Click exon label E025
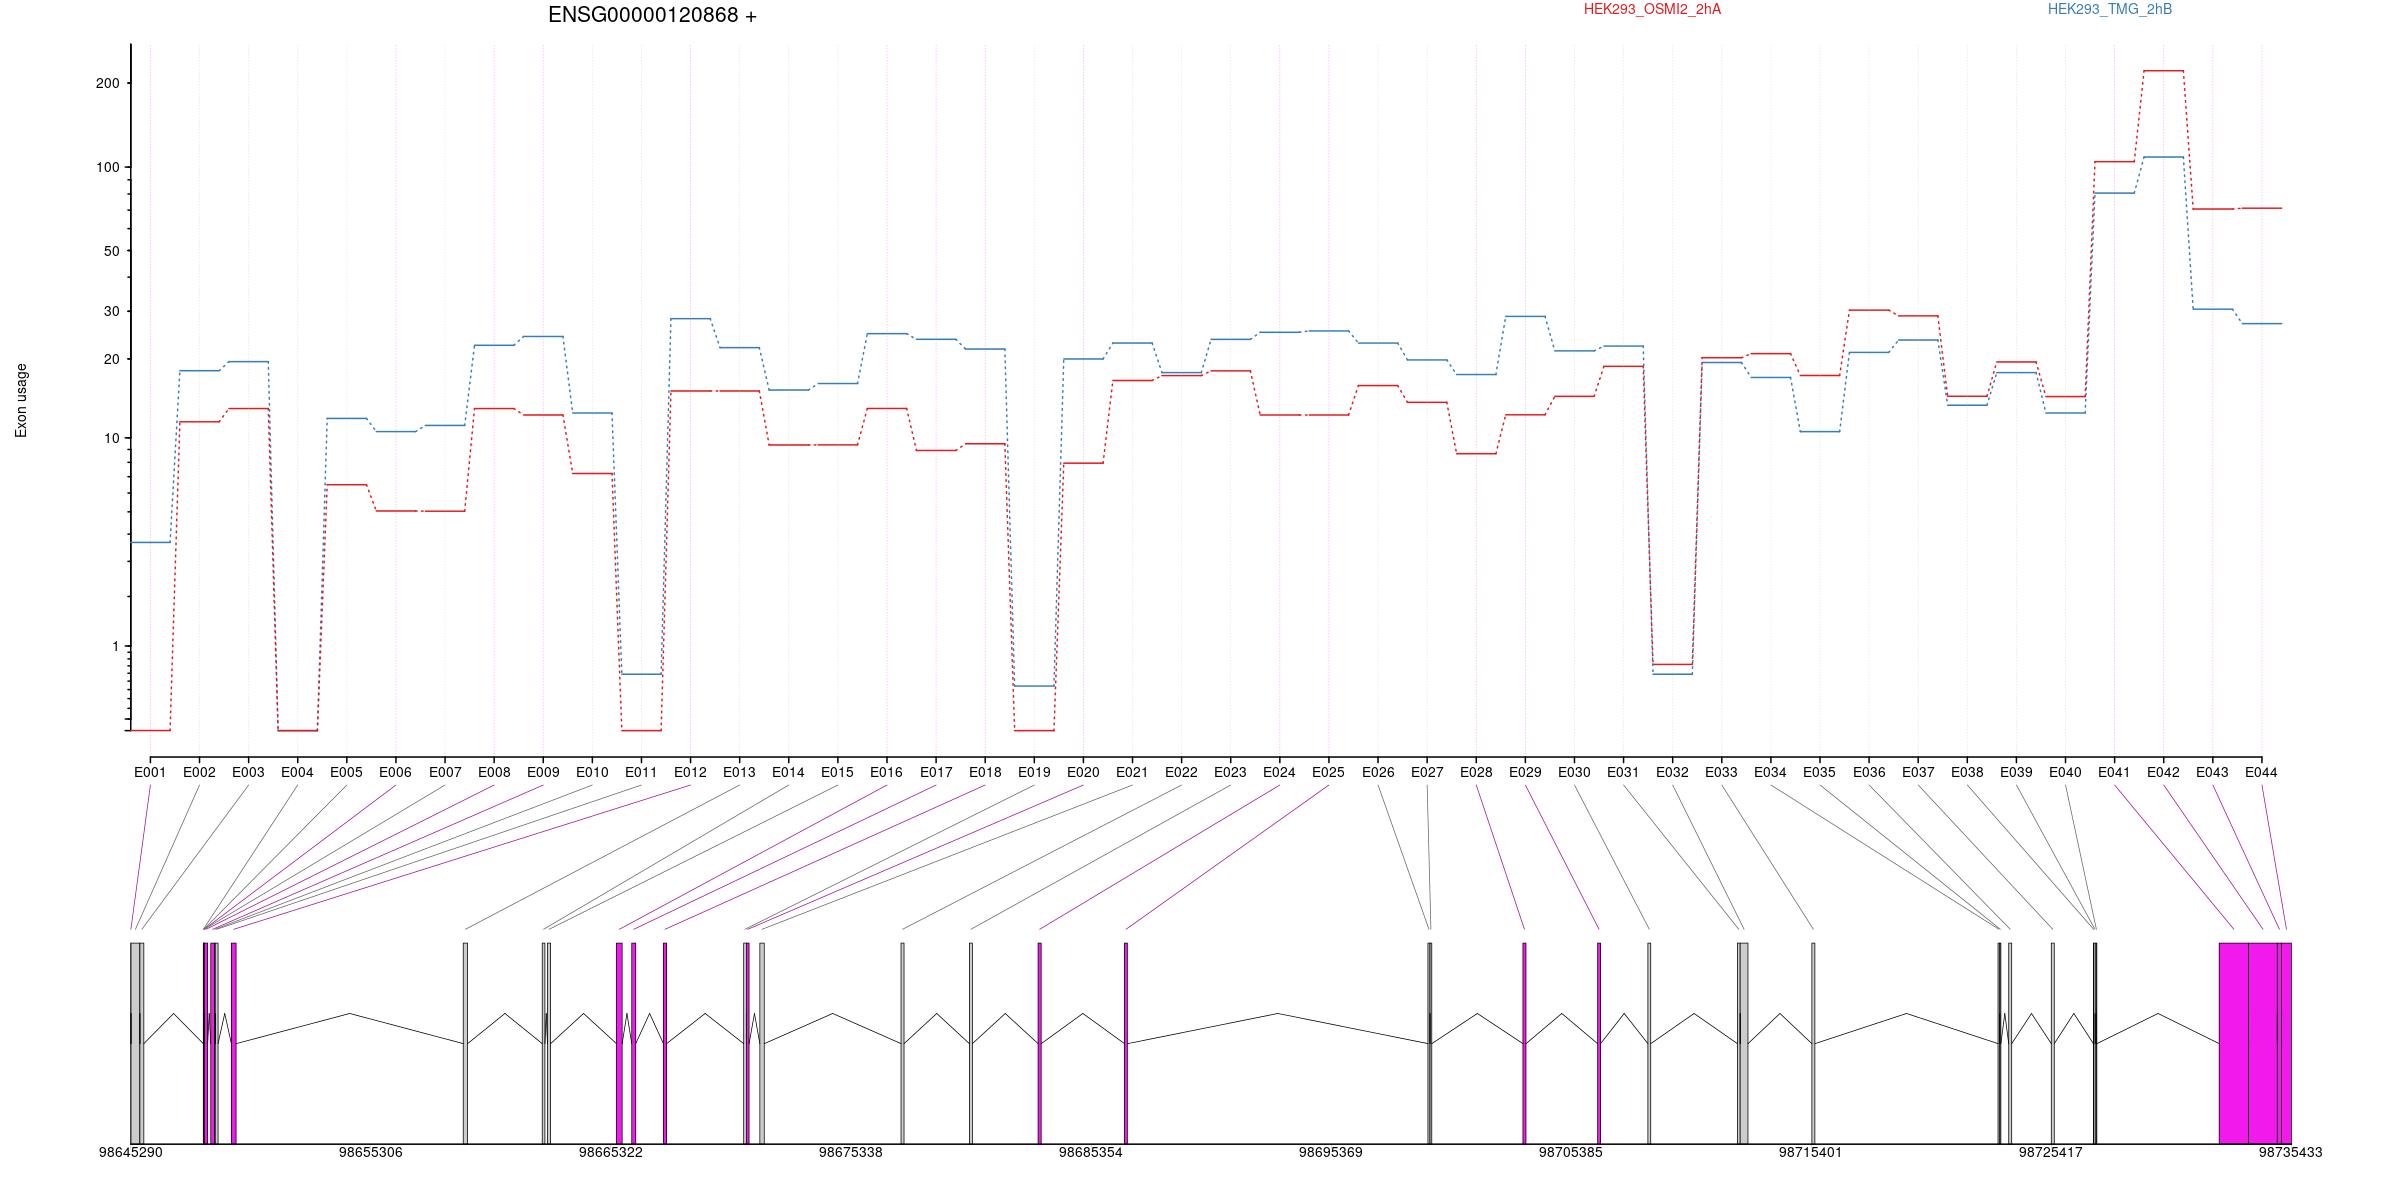The image size is (2400, 1200). coord(1328,772)
